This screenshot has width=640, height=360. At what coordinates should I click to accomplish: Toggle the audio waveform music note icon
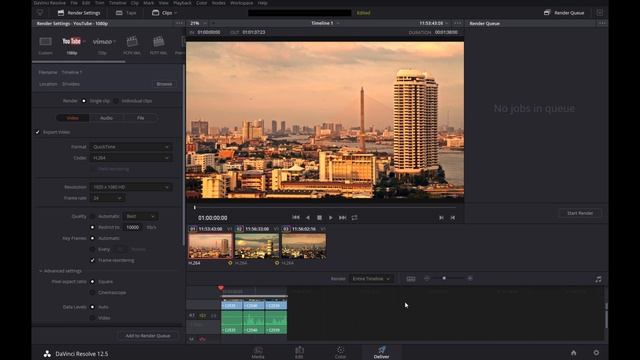(x=598, y=279)
